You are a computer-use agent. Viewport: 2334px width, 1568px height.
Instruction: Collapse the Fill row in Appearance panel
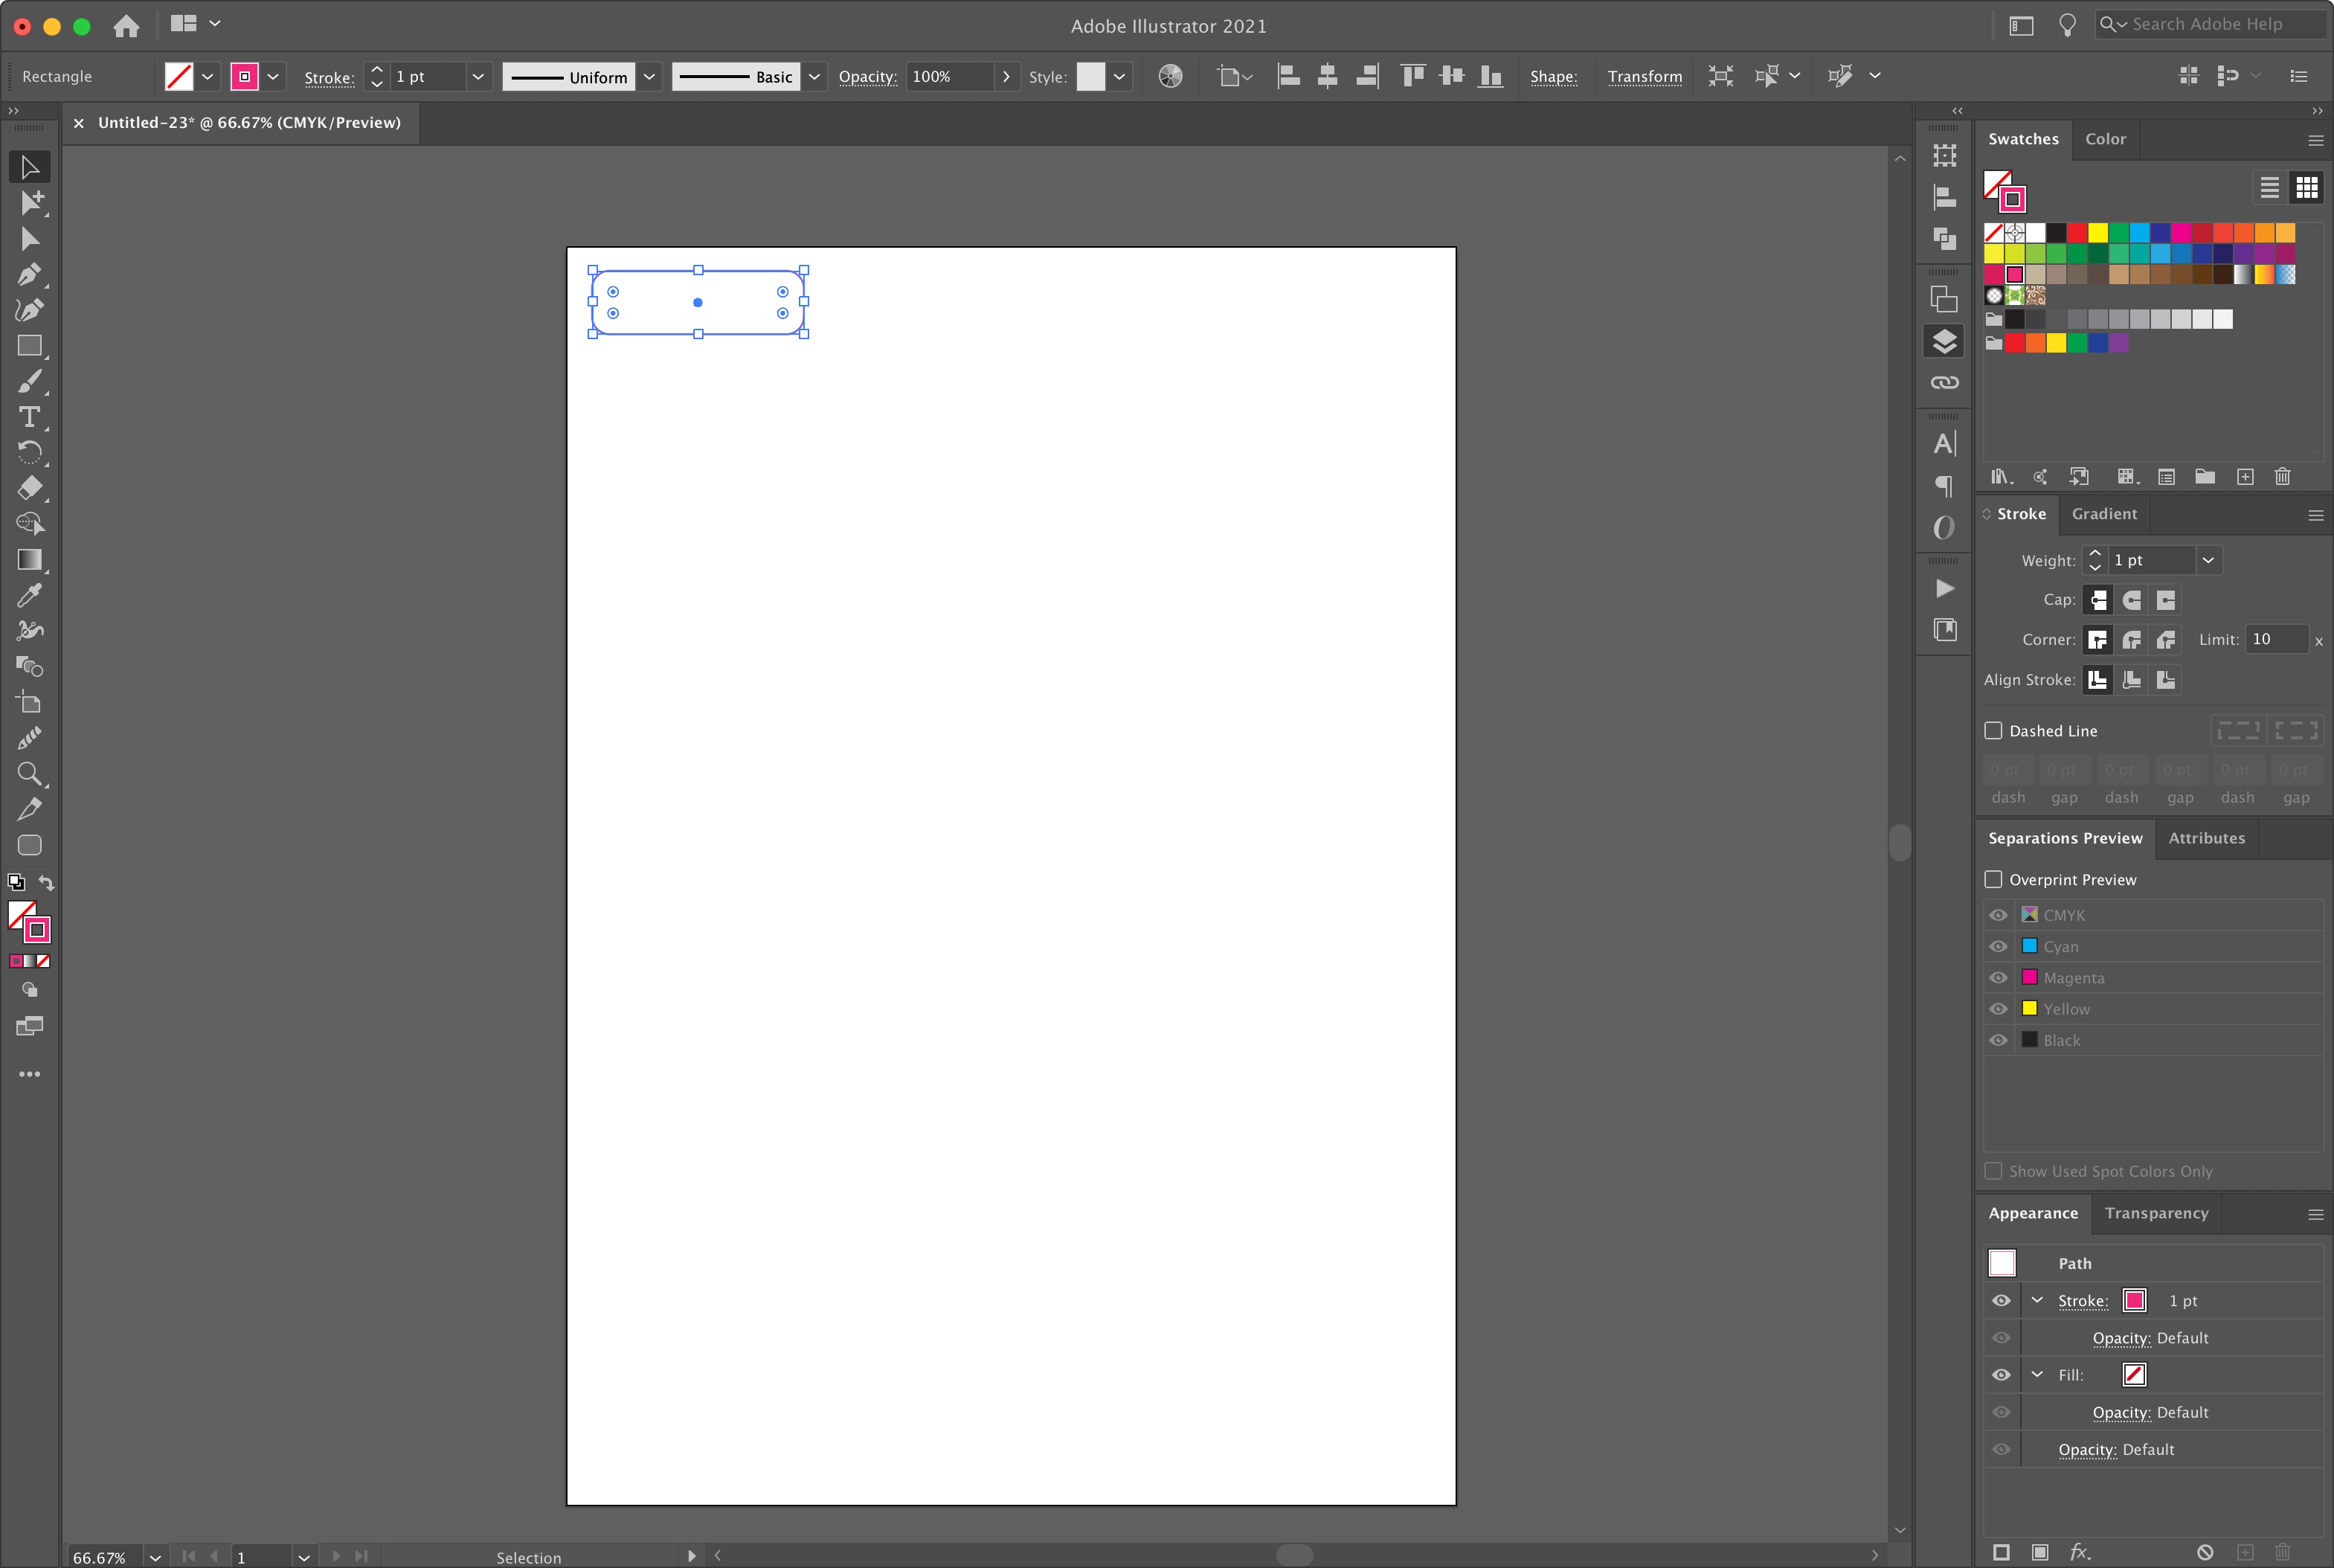tap(2037, 1374)
